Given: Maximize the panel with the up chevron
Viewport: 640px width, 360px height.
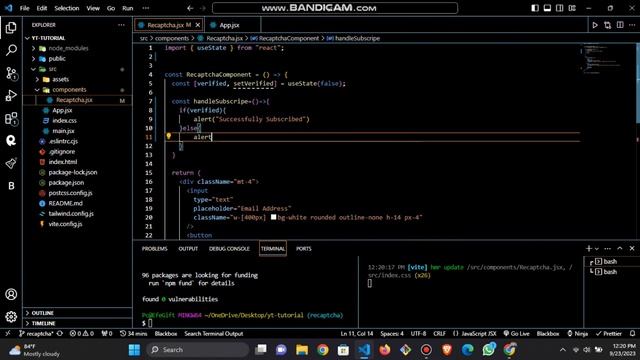Looking at the screenshot, I should [x=620, y=248].
